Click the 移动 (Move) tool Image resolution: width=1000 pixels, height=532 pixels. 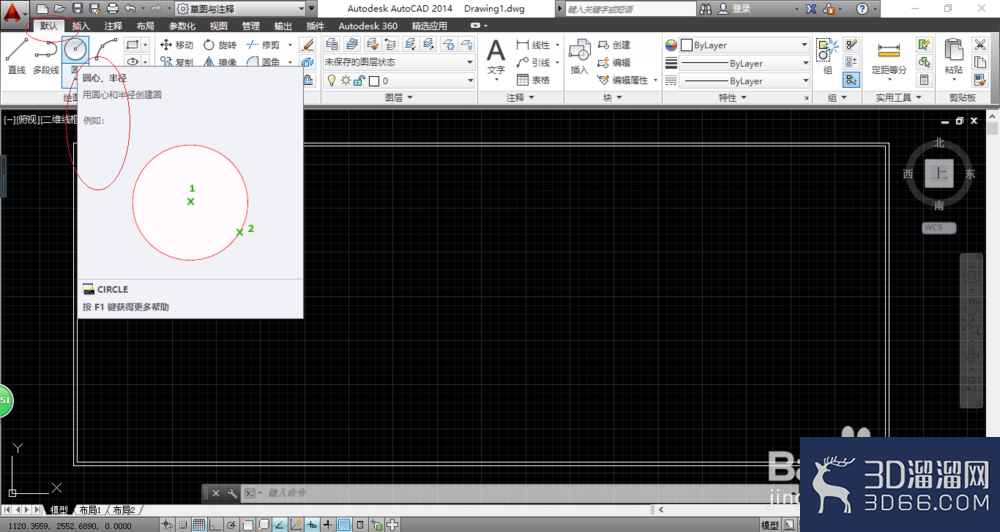point(177,45)
